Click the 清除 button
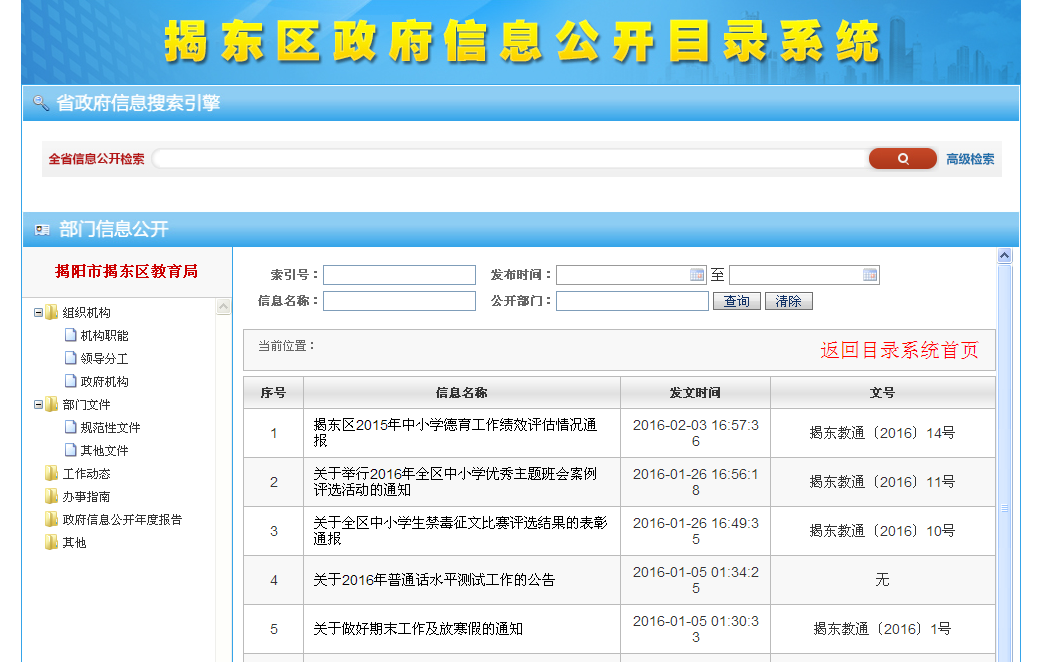Viewport: 1053px width, 662px height. pyautogui.click(x=788, y=301)
